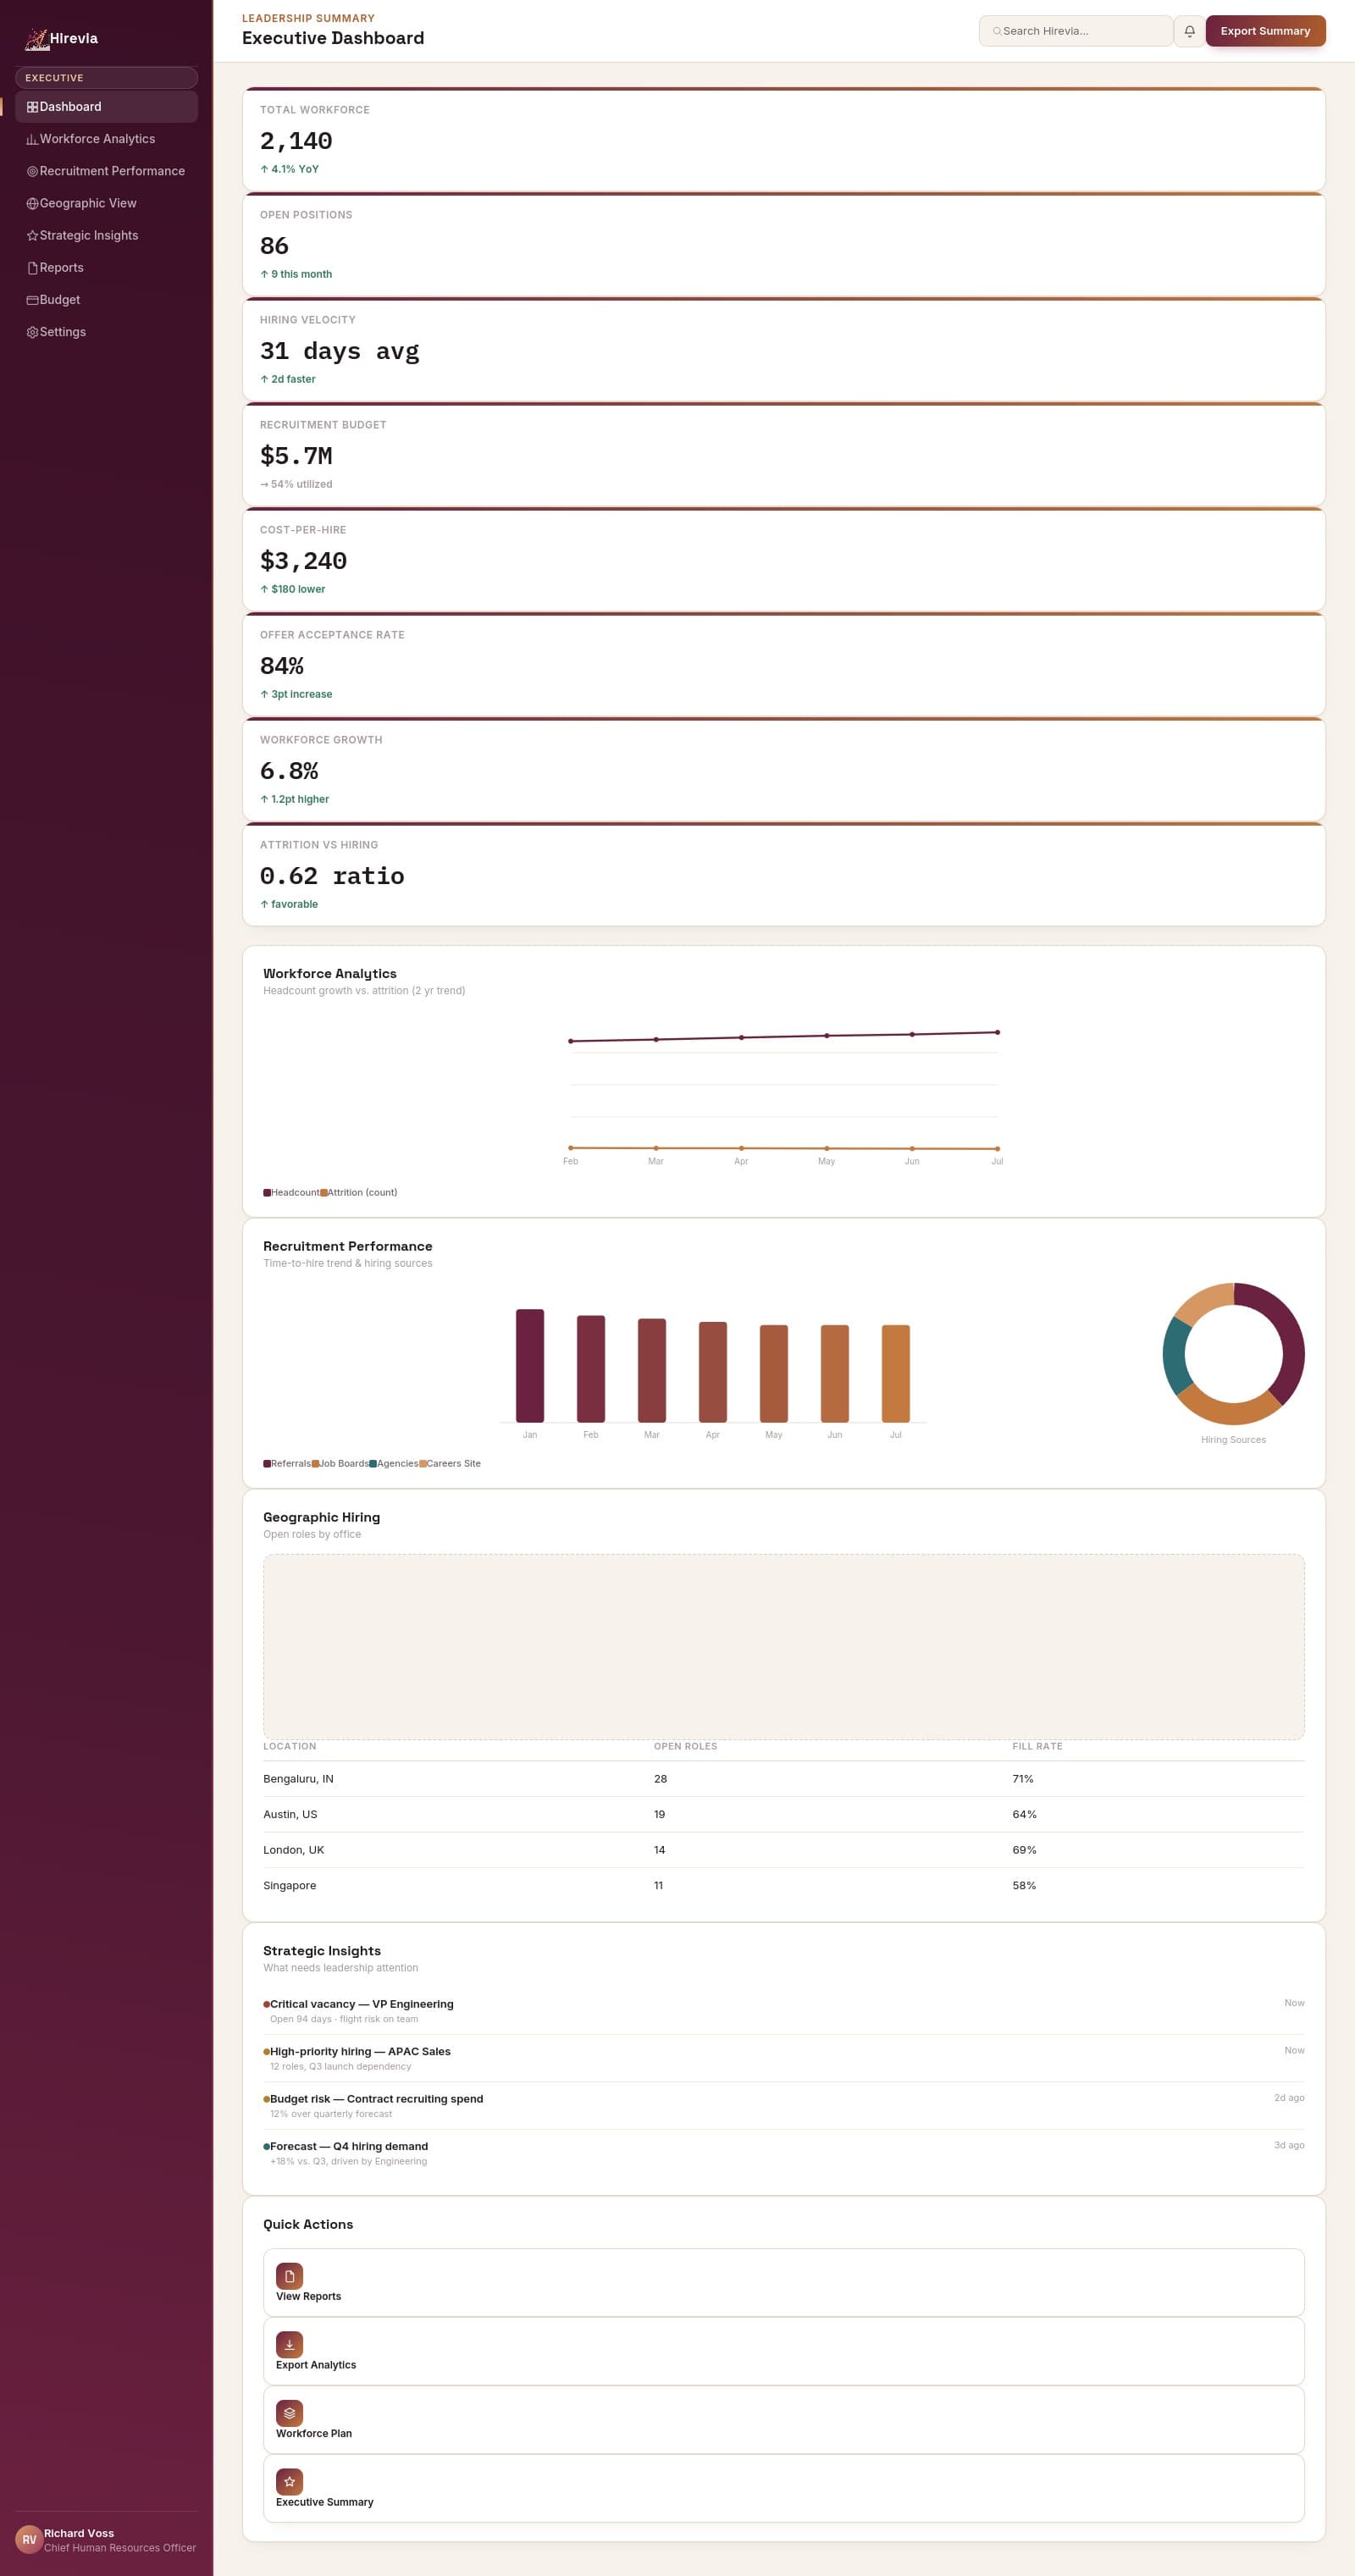Click the Workforce Plan layers icon
This screenshot has width=1355, height=2576.
pos(289,2413)
